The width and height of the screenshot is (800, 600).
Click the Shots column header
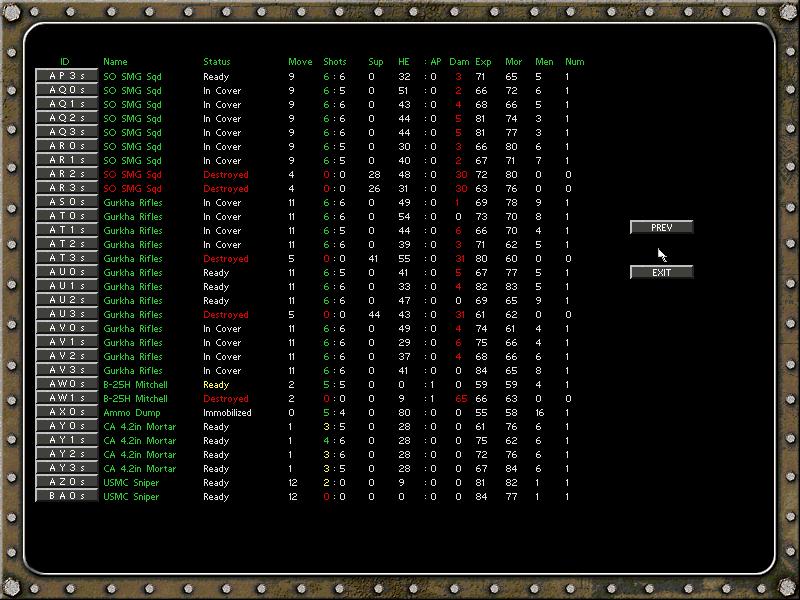[335, 62]
